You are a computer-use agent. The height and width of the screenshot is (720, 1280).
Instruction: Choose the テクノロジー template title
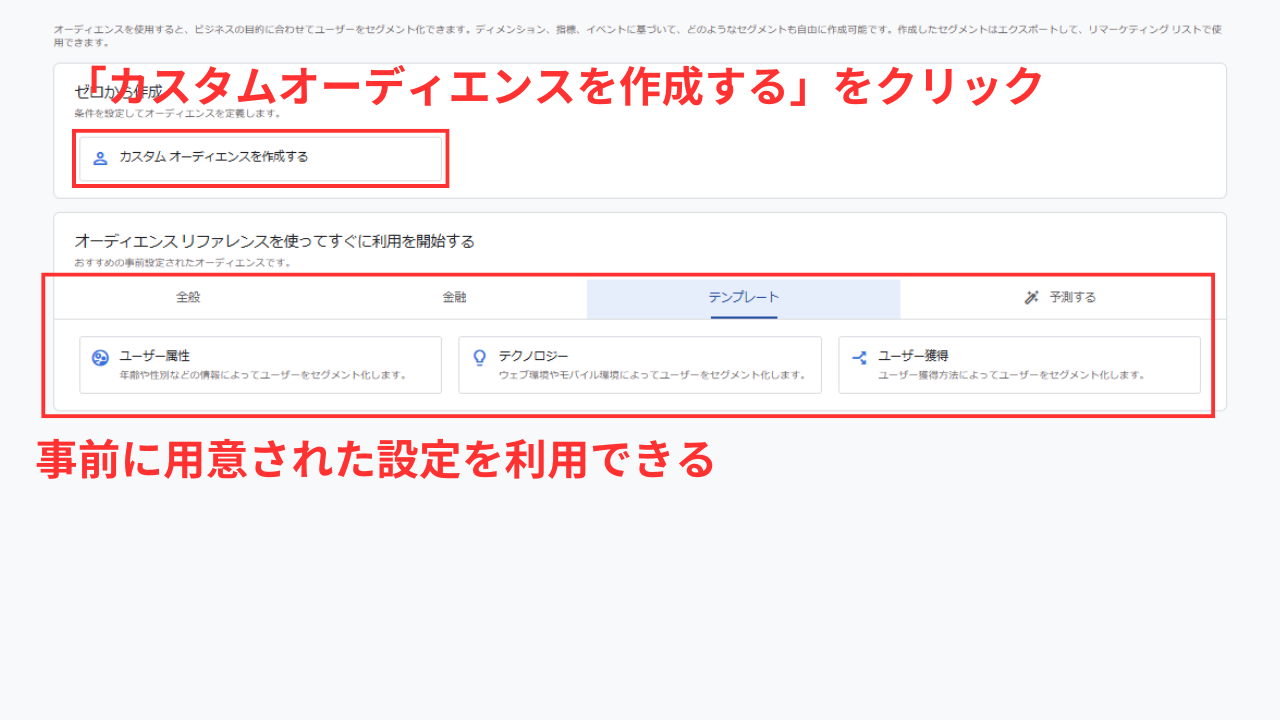click(x=534, y=356)
